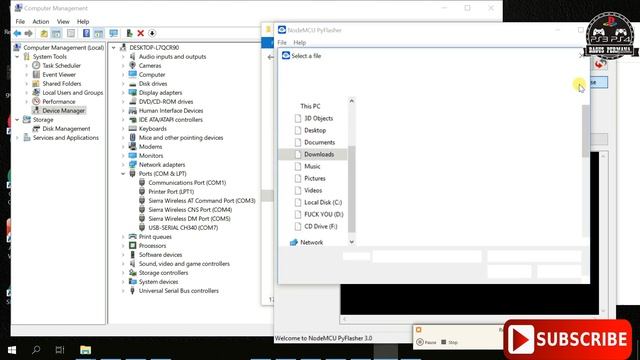Click the scan for hardware monitor icon
This screenshot has height=360, width=640.
click(x=113, y=33)
